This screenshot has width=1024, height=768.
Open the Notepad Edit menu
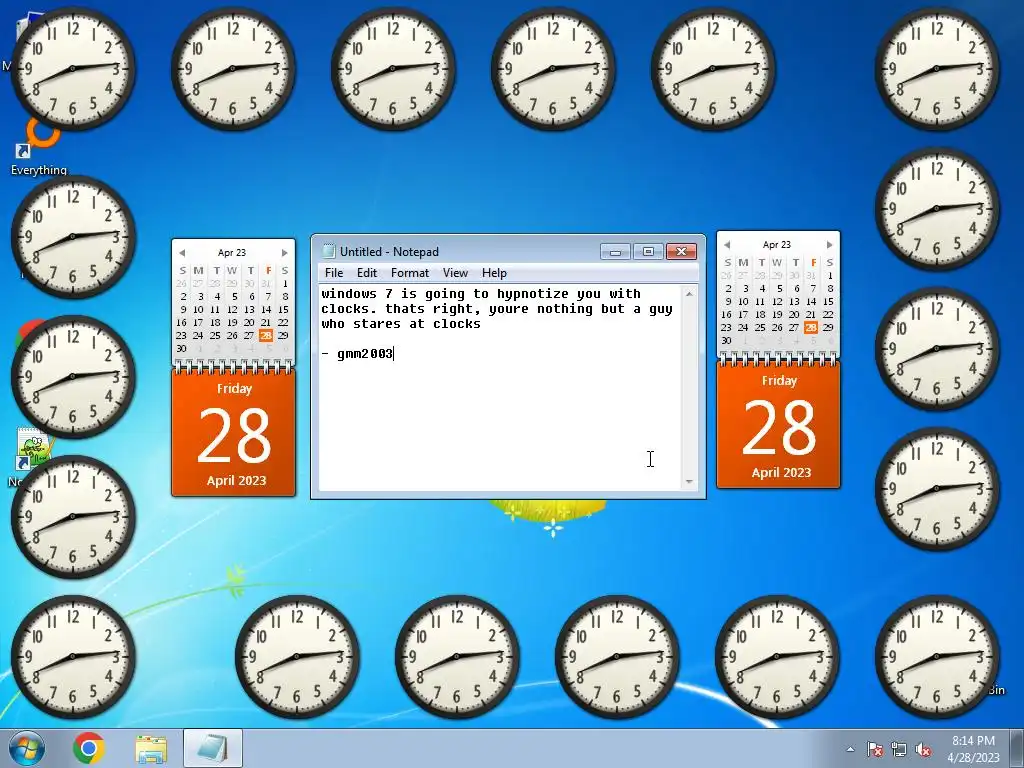click(366, 273)
